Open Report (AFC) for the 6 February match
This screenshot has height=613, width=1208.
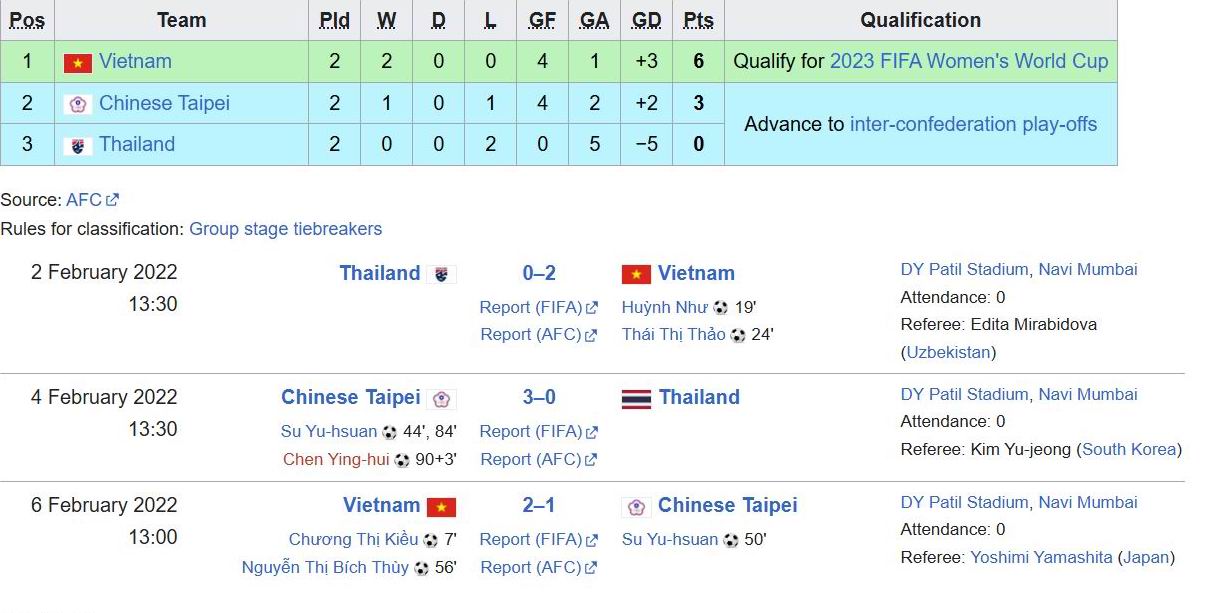coord(530,567)
